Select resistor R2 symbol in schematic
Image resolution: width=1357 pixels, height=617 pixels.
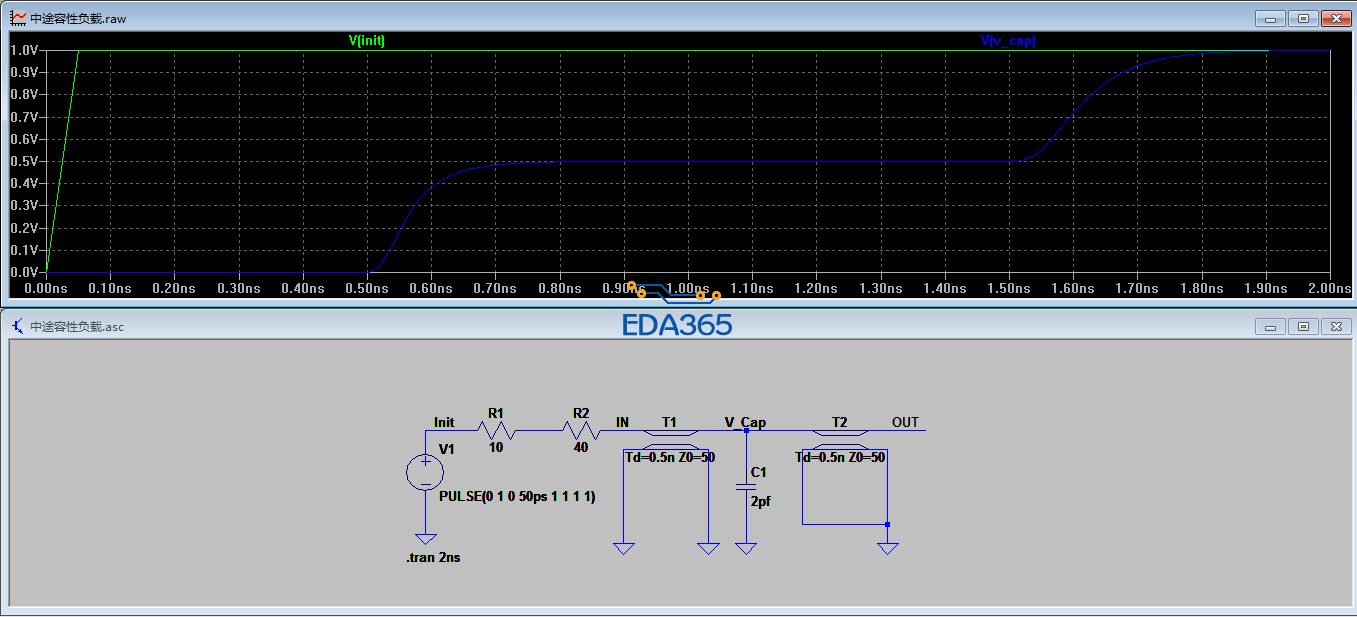581,430
